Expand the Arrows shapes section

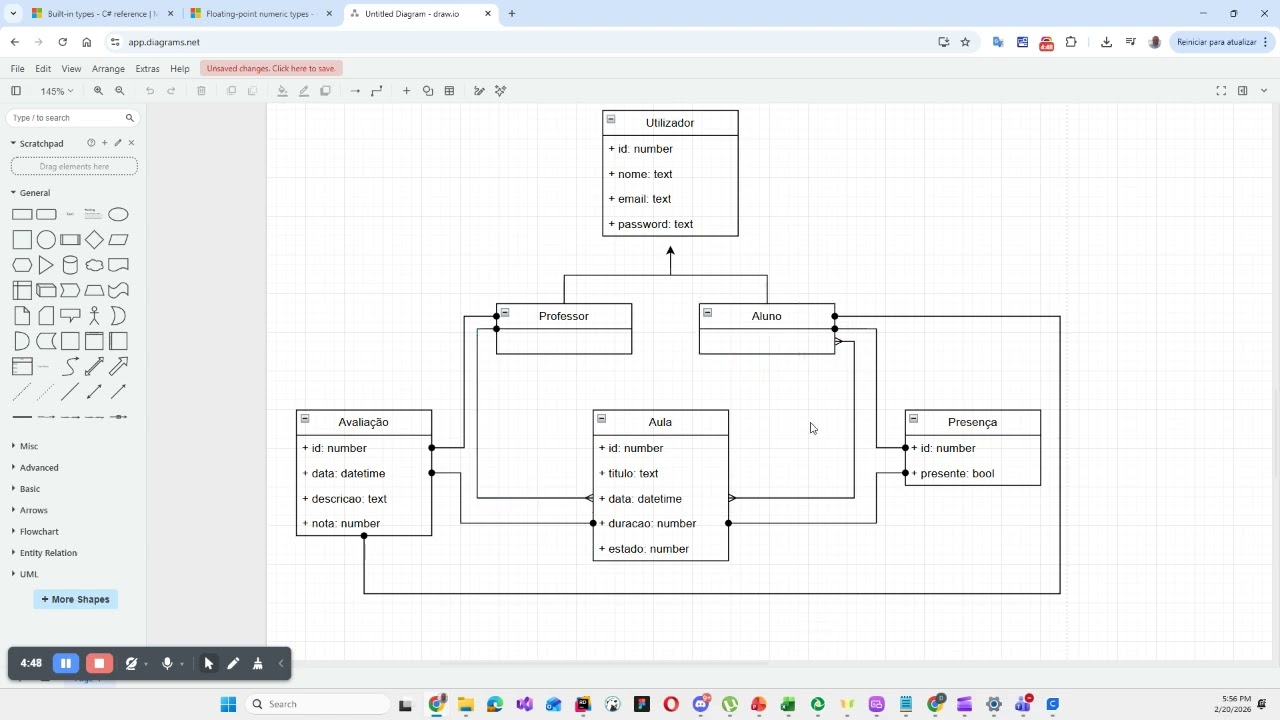click(x=30, y=510)
